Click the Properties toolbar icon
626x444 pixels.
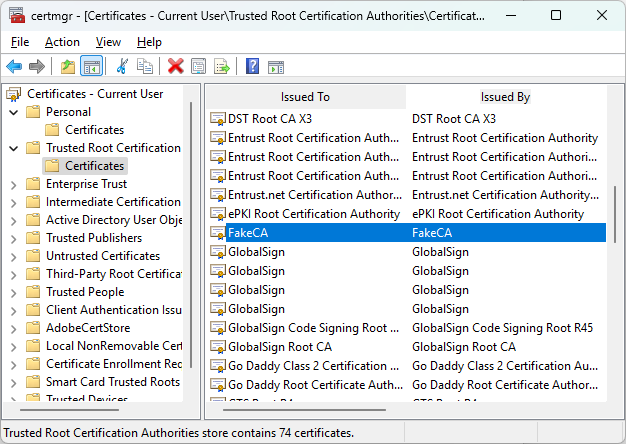198,66
